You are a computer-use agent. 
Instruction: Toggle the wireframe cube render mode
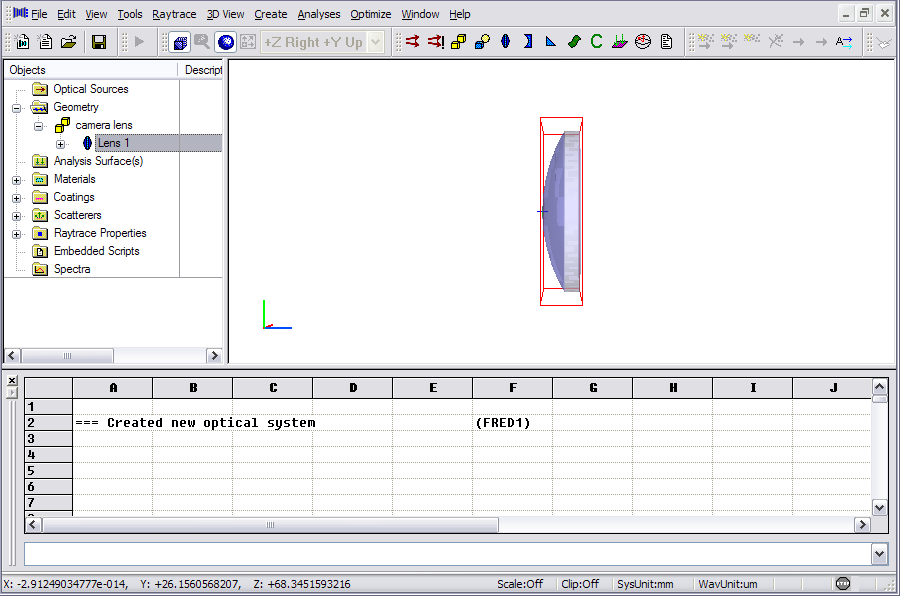180,42
